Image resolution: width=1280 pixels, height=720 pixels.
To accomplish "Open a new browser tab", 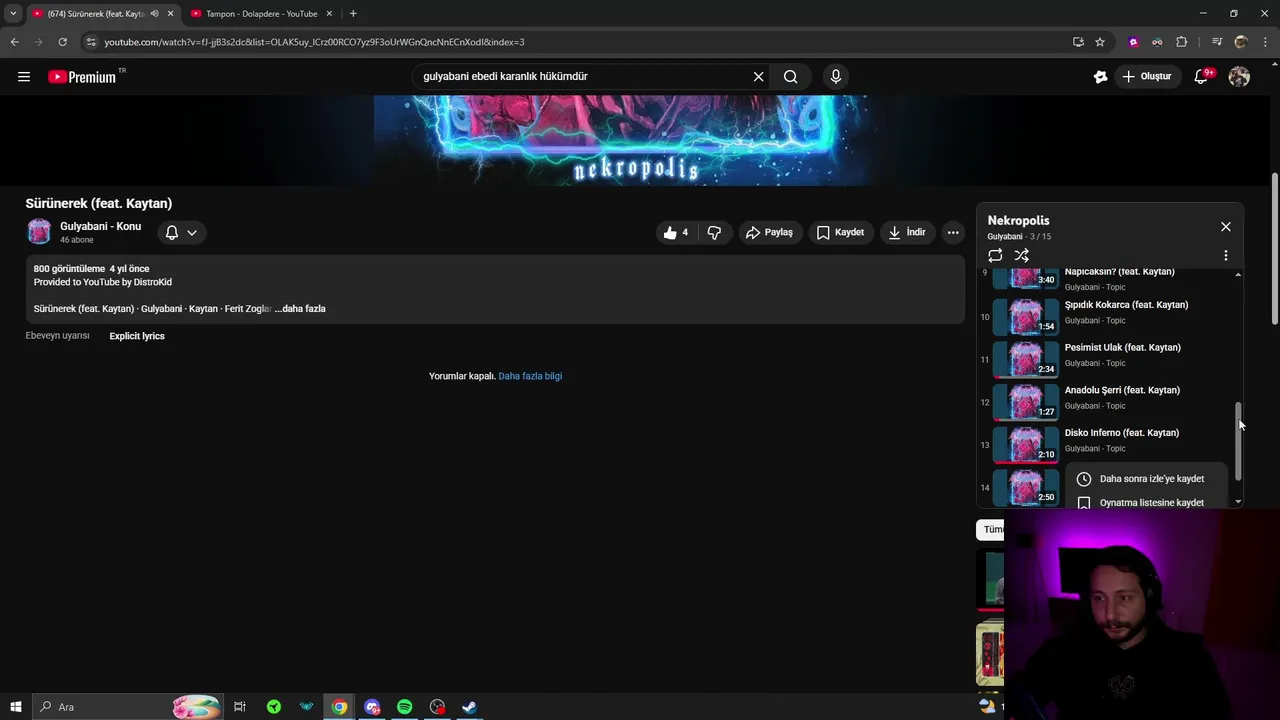I will [x=353, y=14].
